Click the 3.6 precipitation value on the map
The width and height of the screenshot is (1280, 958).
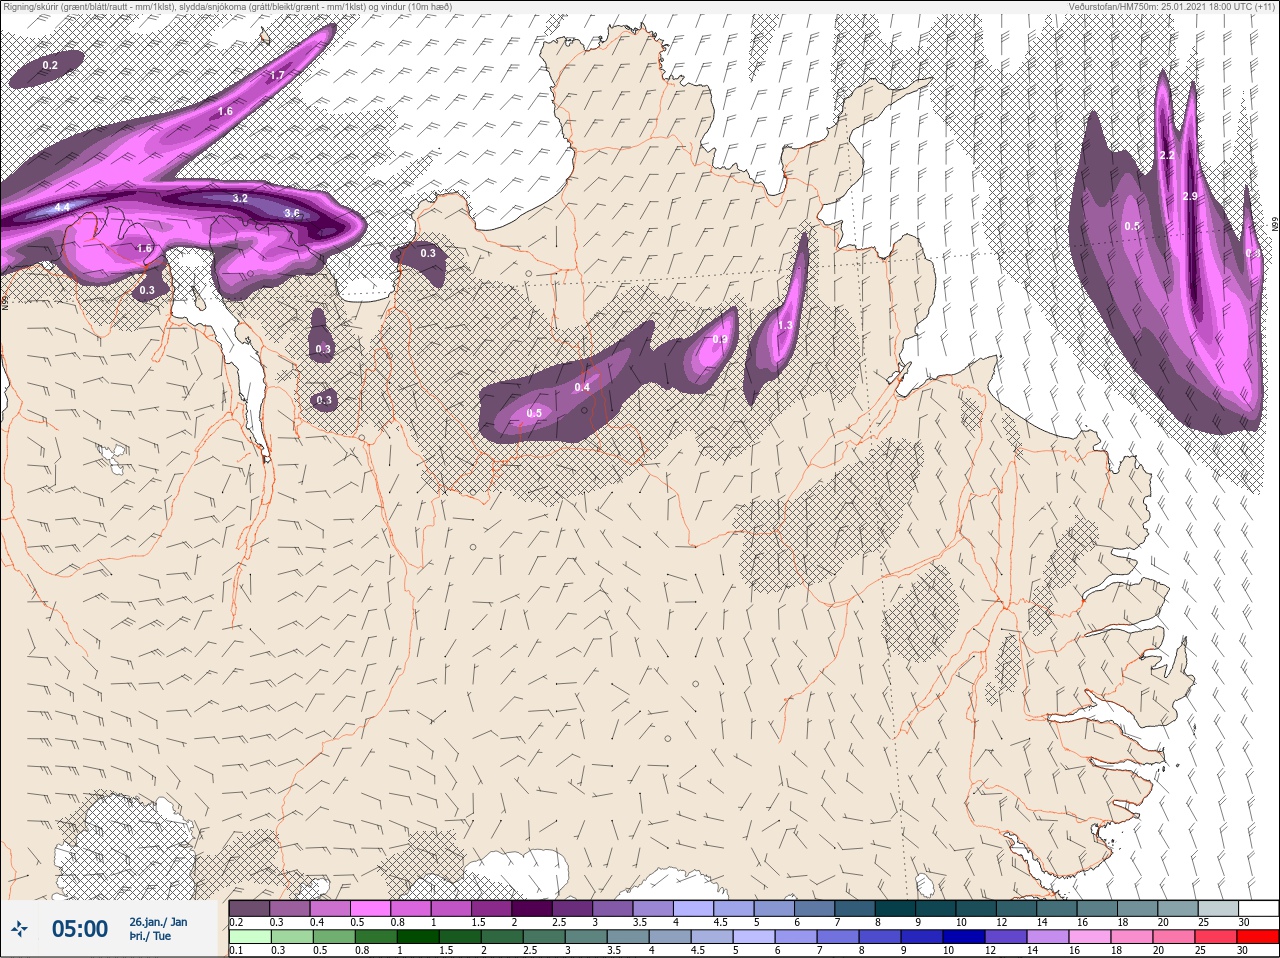coord(292,213)
